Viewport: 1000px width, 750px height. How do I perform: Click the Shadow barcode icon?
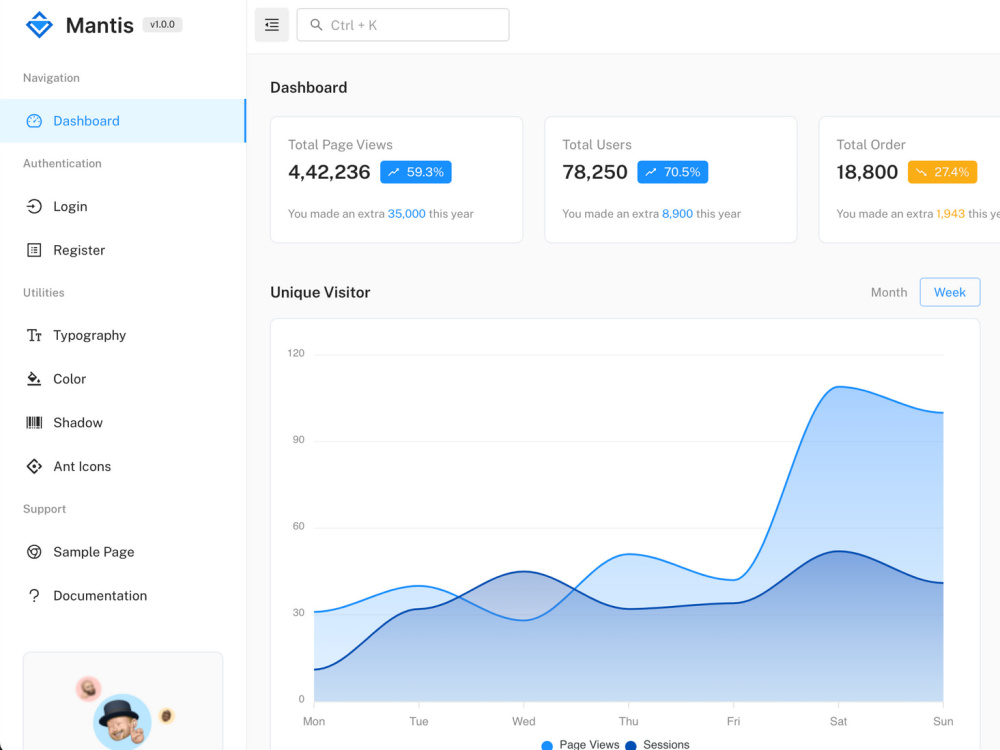tap(34, 422)
